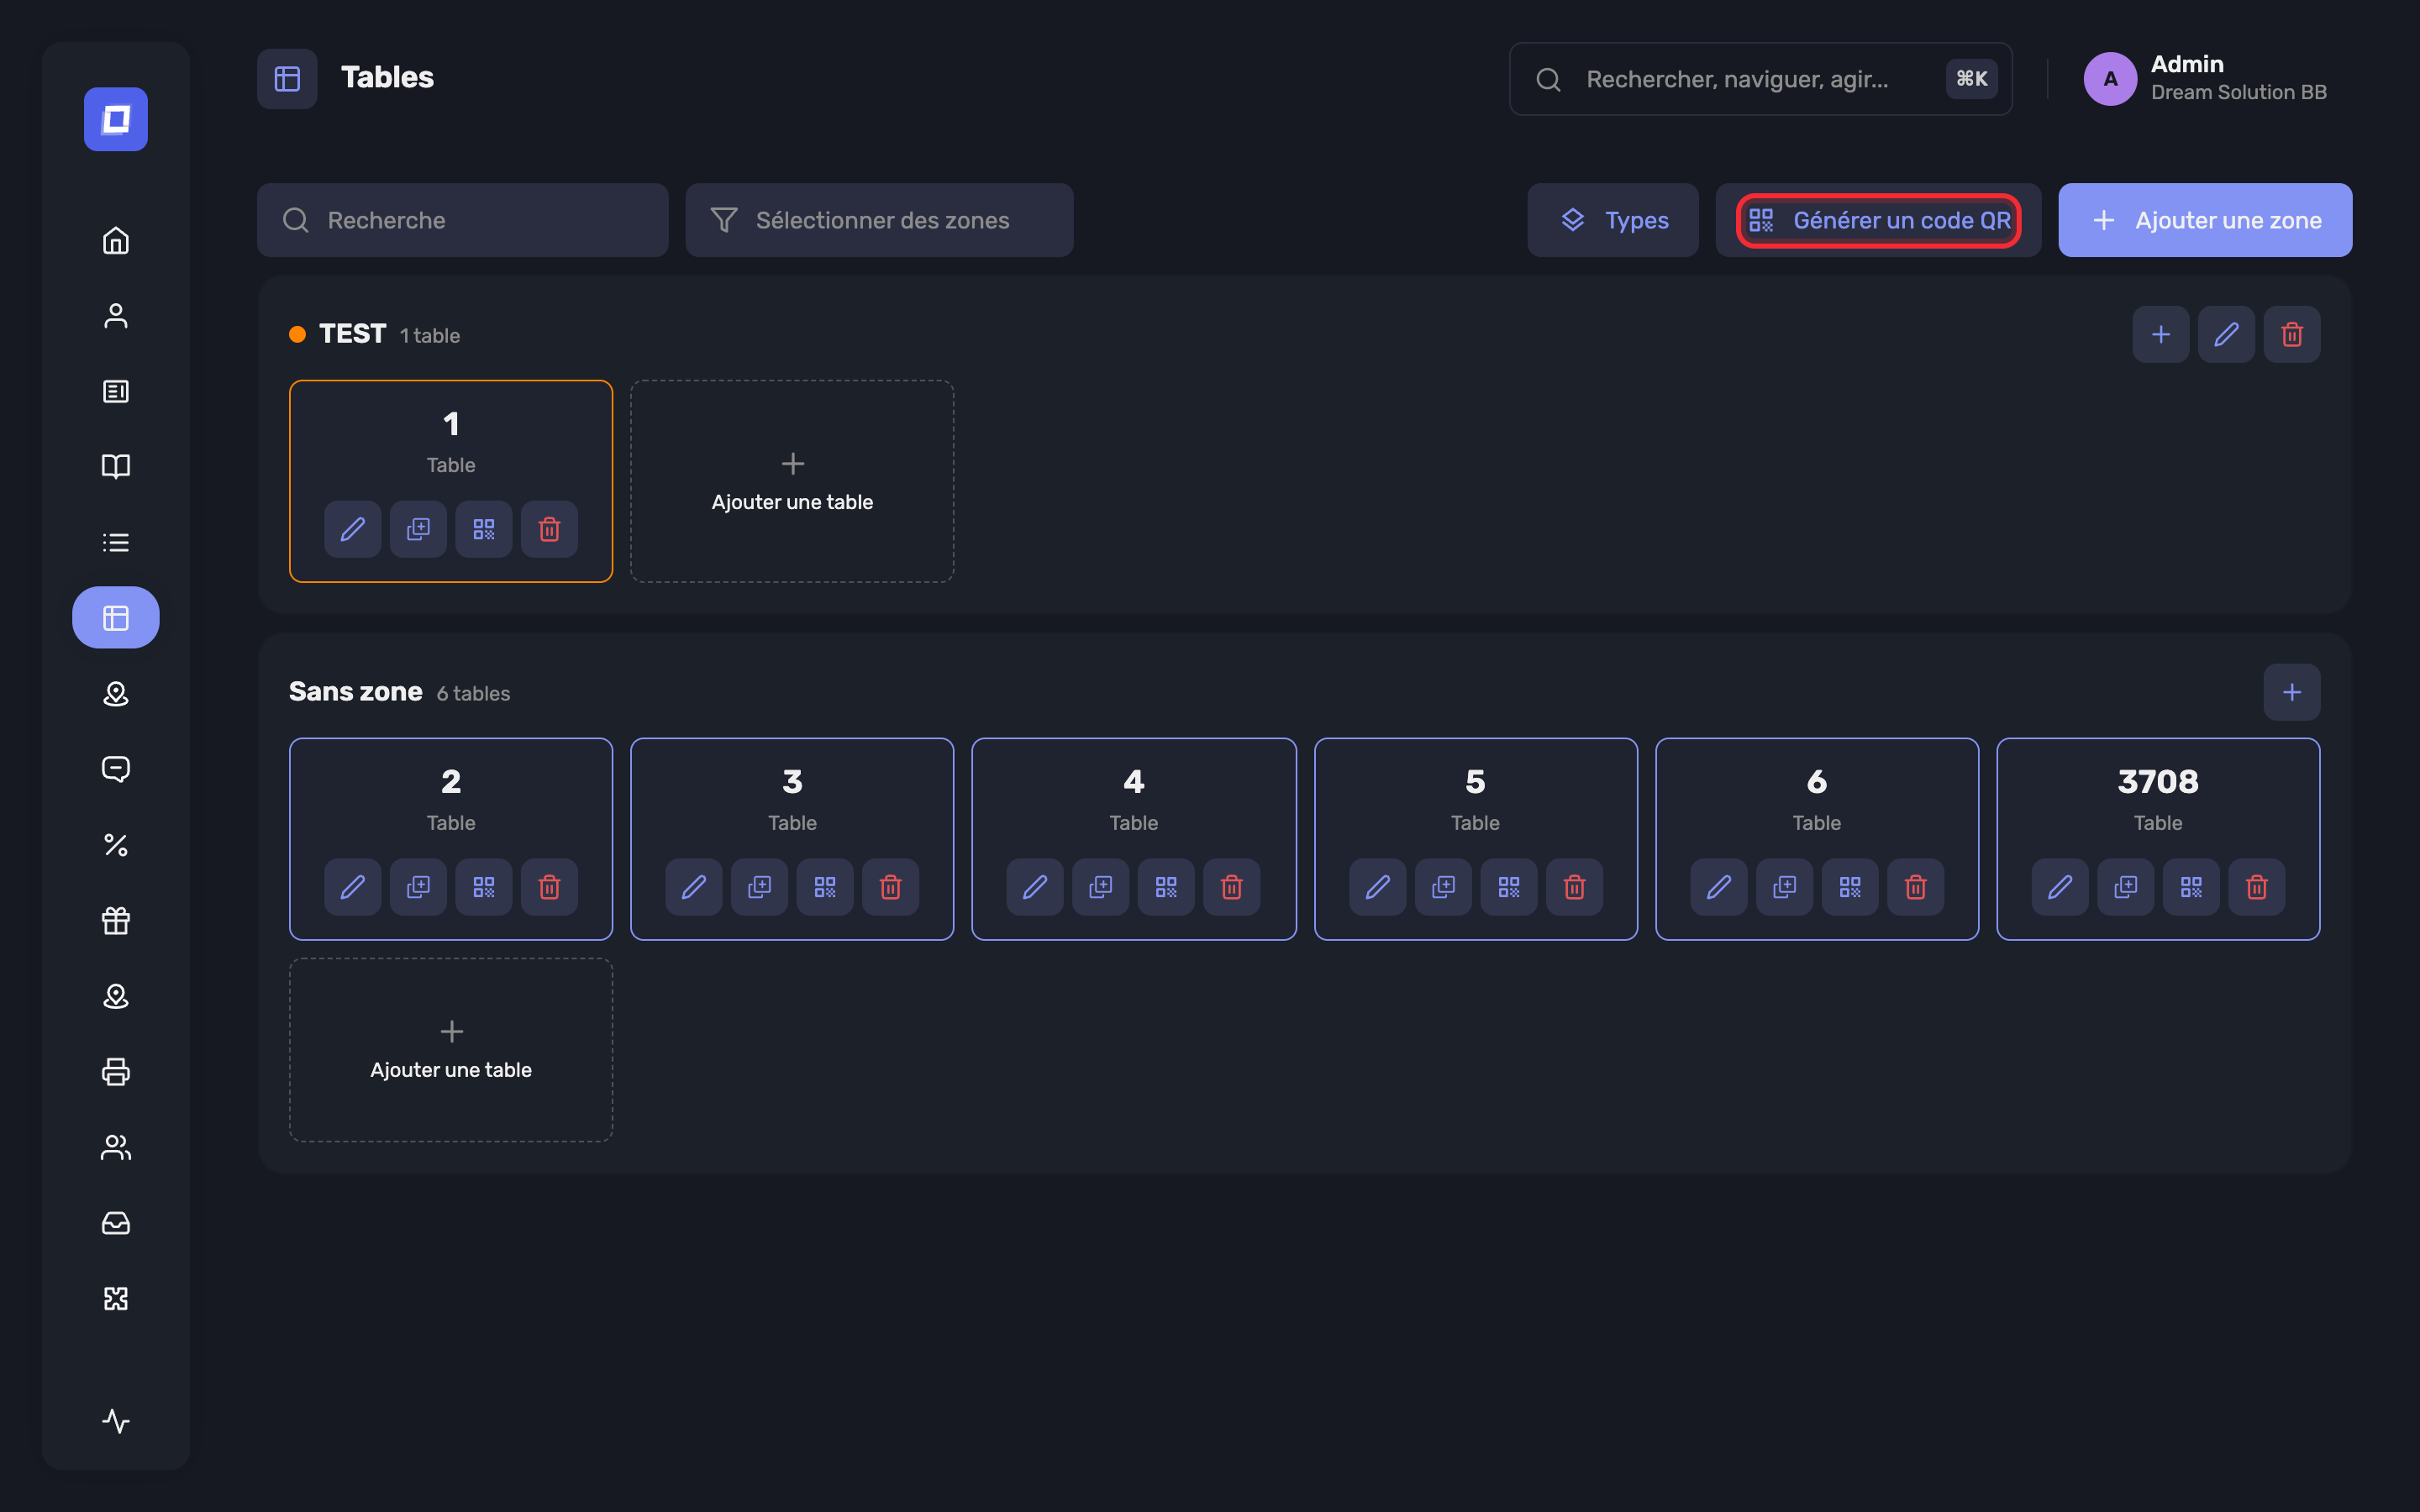Open the printer sidebar icon
The height and width of the screenshot is (1512, 2420).
point(116,1071)
